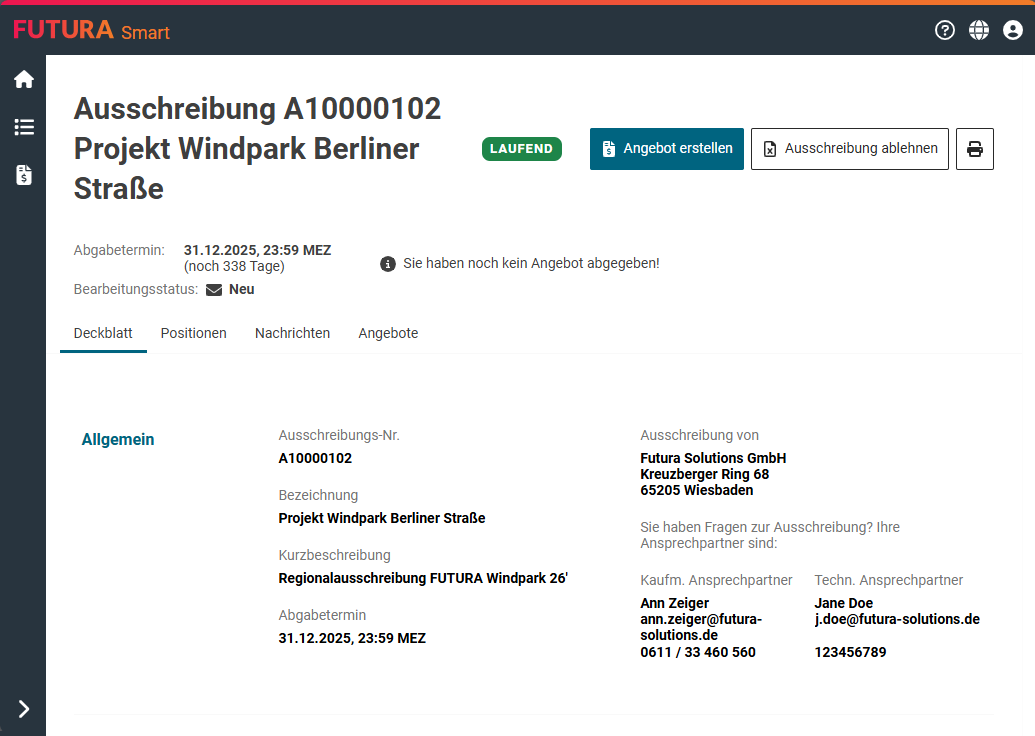Screen dimensions: 1035x736
Task: Open the list view sidebar icon
Action: 23,127
